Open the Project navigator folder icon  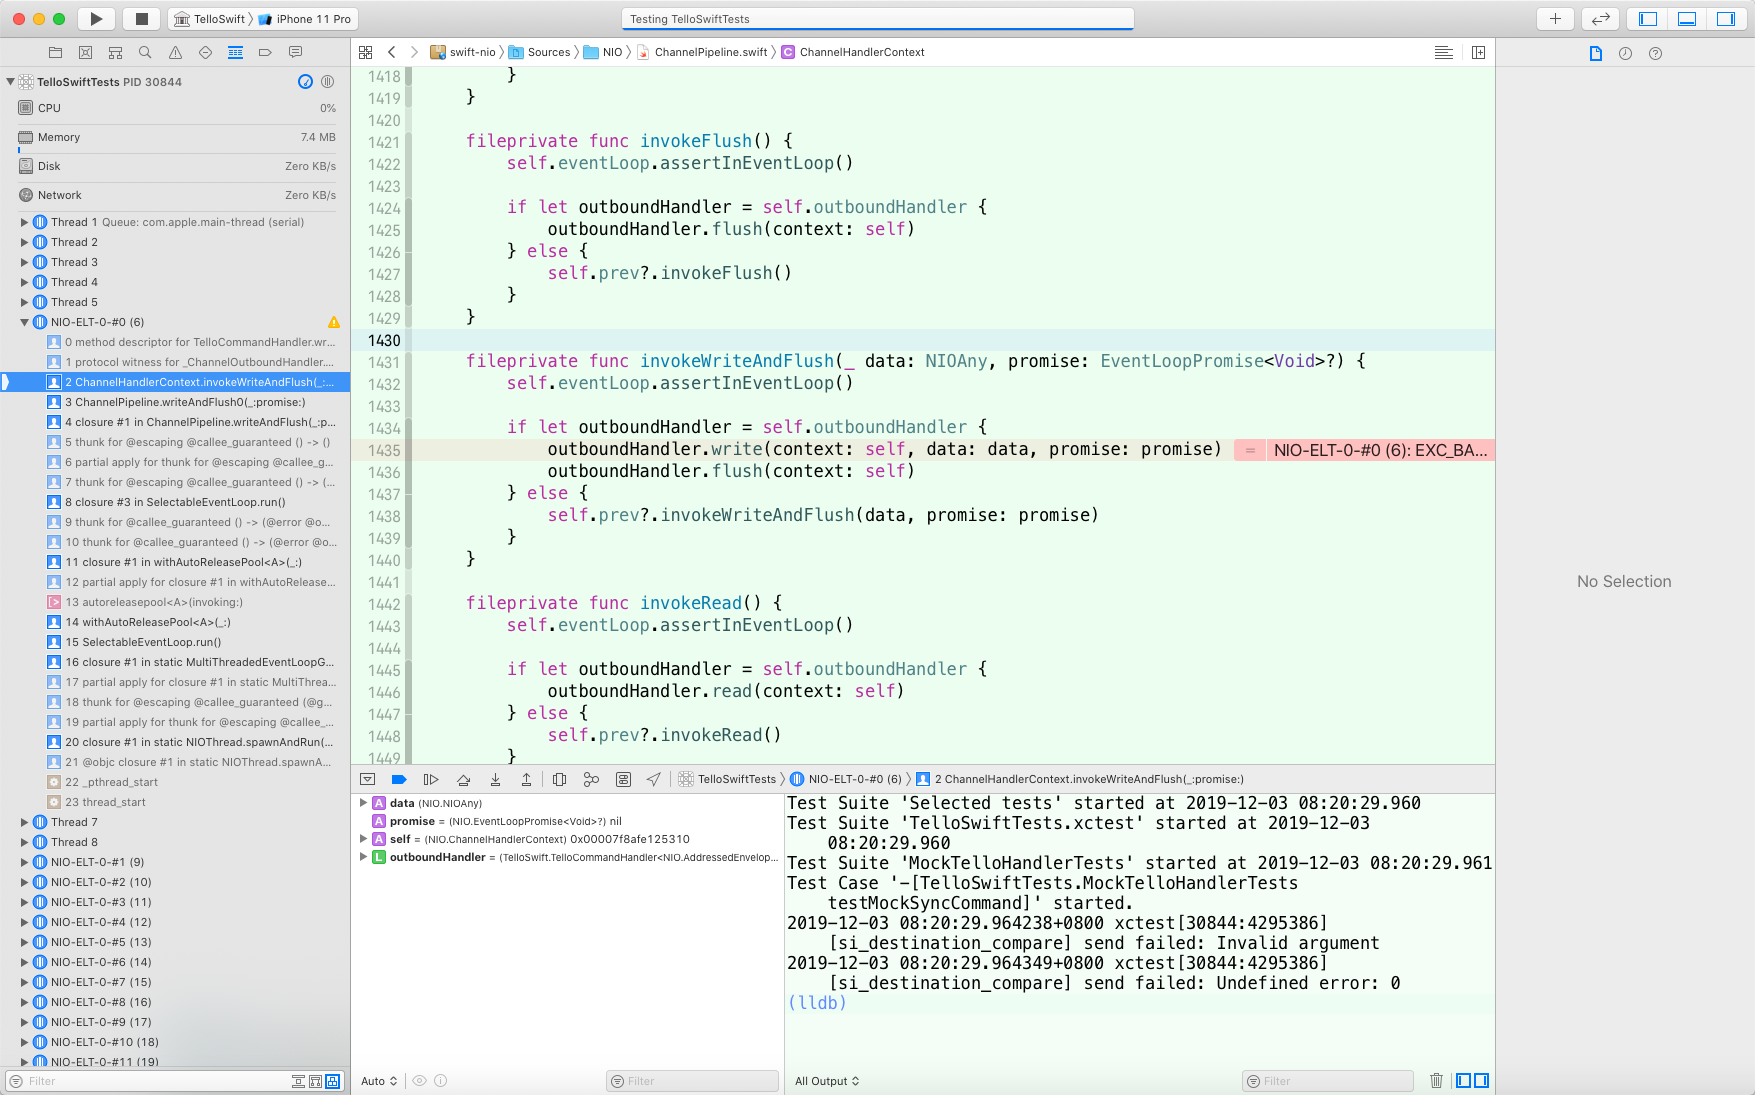point(55,52)
